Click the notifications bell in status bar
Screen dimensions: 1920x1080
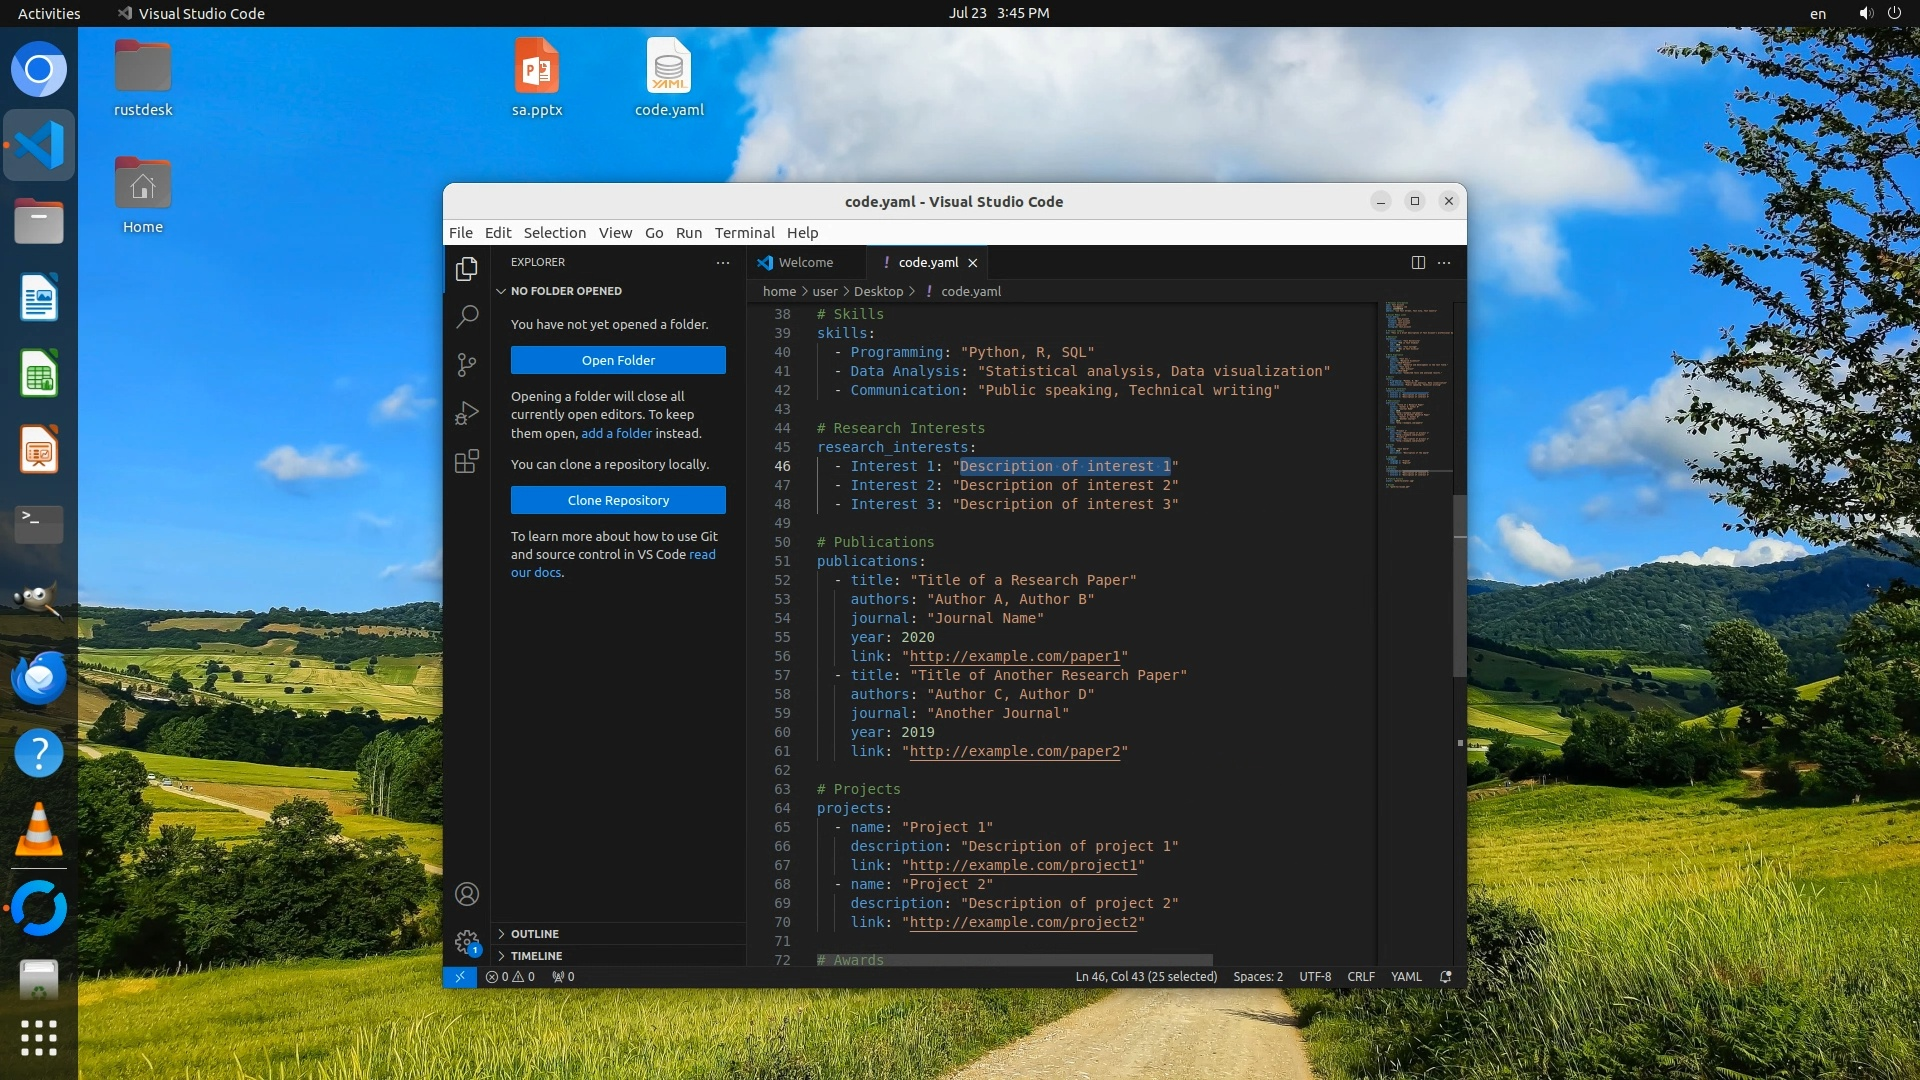pos(1445,977)
